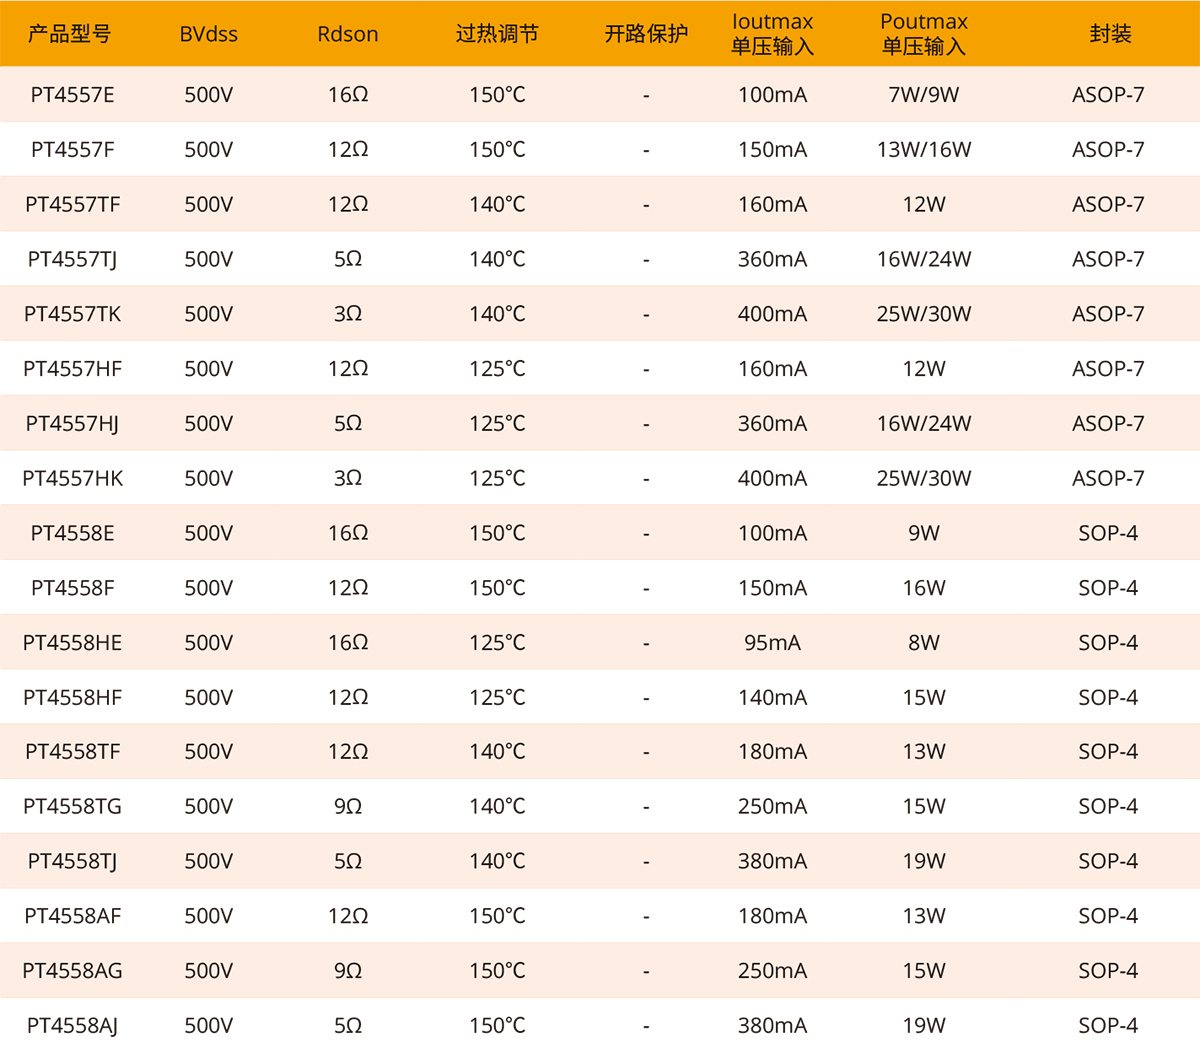Click the Ioutmax 单压输入 header

coord(772,34)
